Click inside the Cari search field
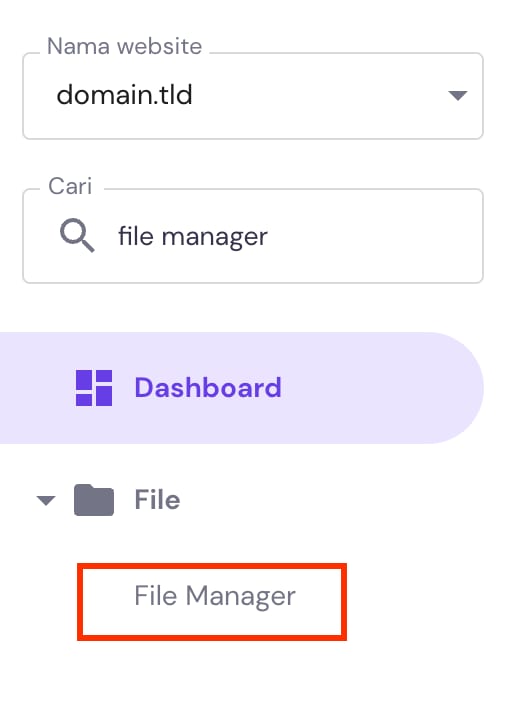Image resolution: width=520 pixels, height=718 pixels. (253, 236)
